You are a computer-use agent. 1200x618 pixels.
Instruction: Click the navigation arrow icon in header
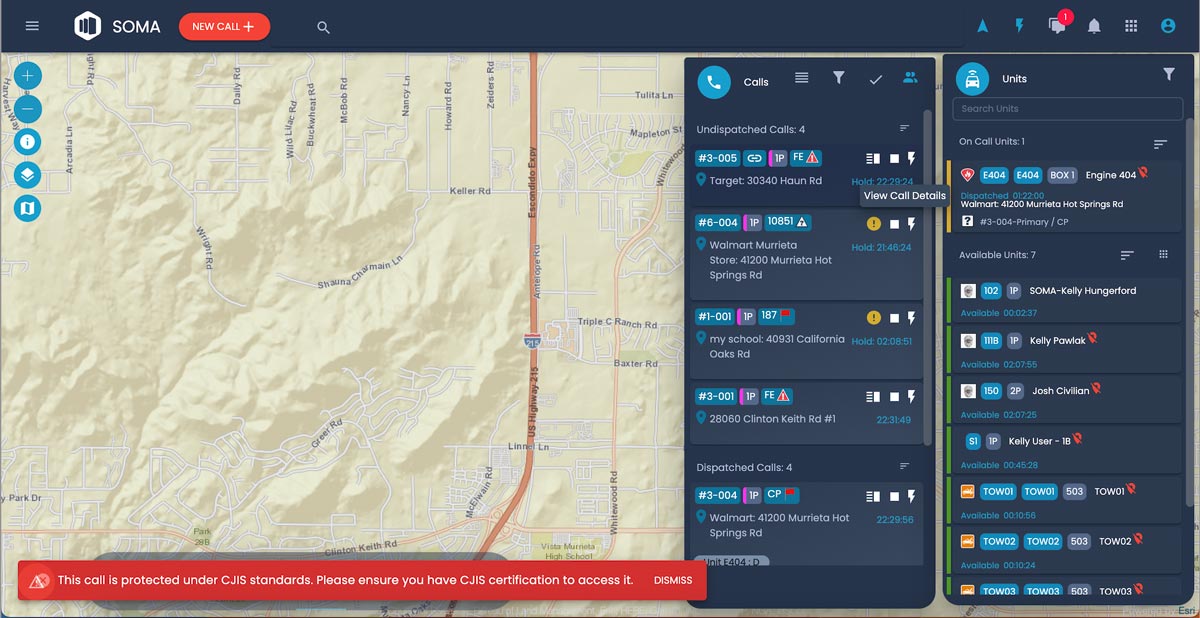[983, 26]
